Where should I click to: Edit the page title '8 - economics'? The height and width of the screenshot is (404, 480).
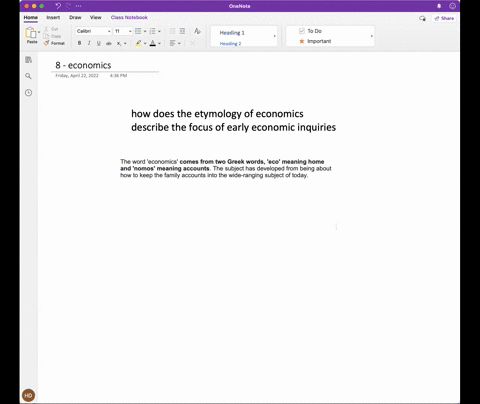tap(83, 65)
